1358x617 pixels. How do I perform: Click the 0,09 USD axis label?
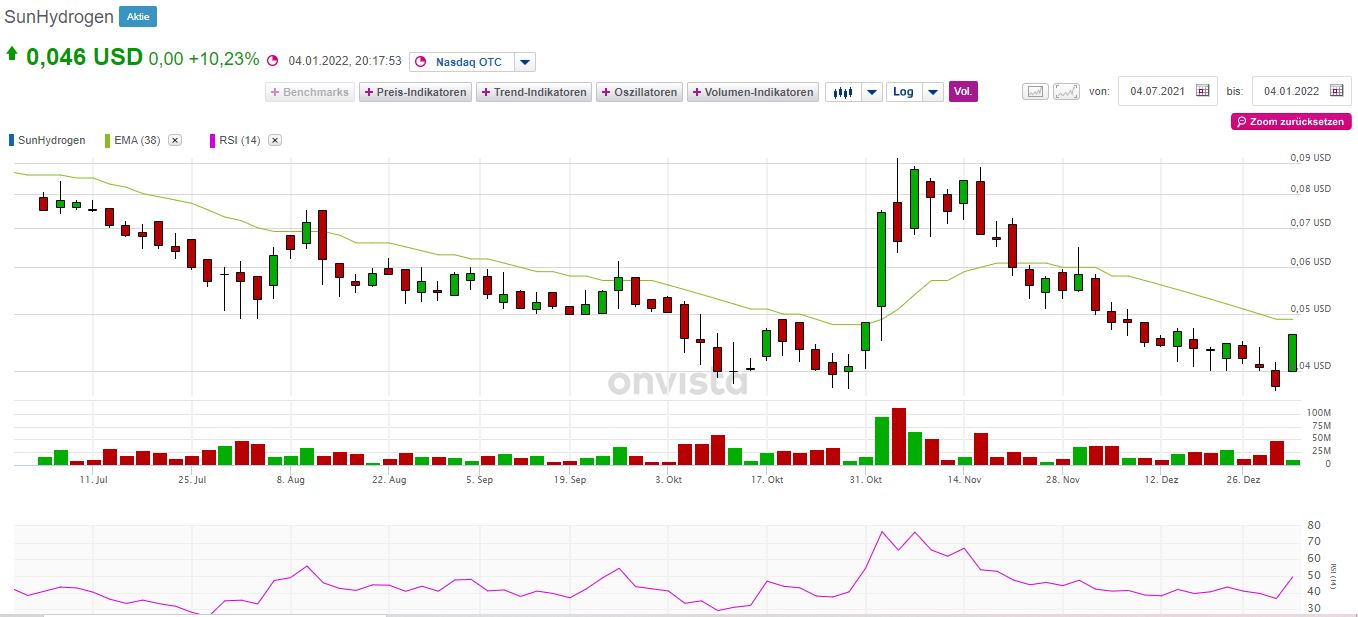[x=1310, y=158]
